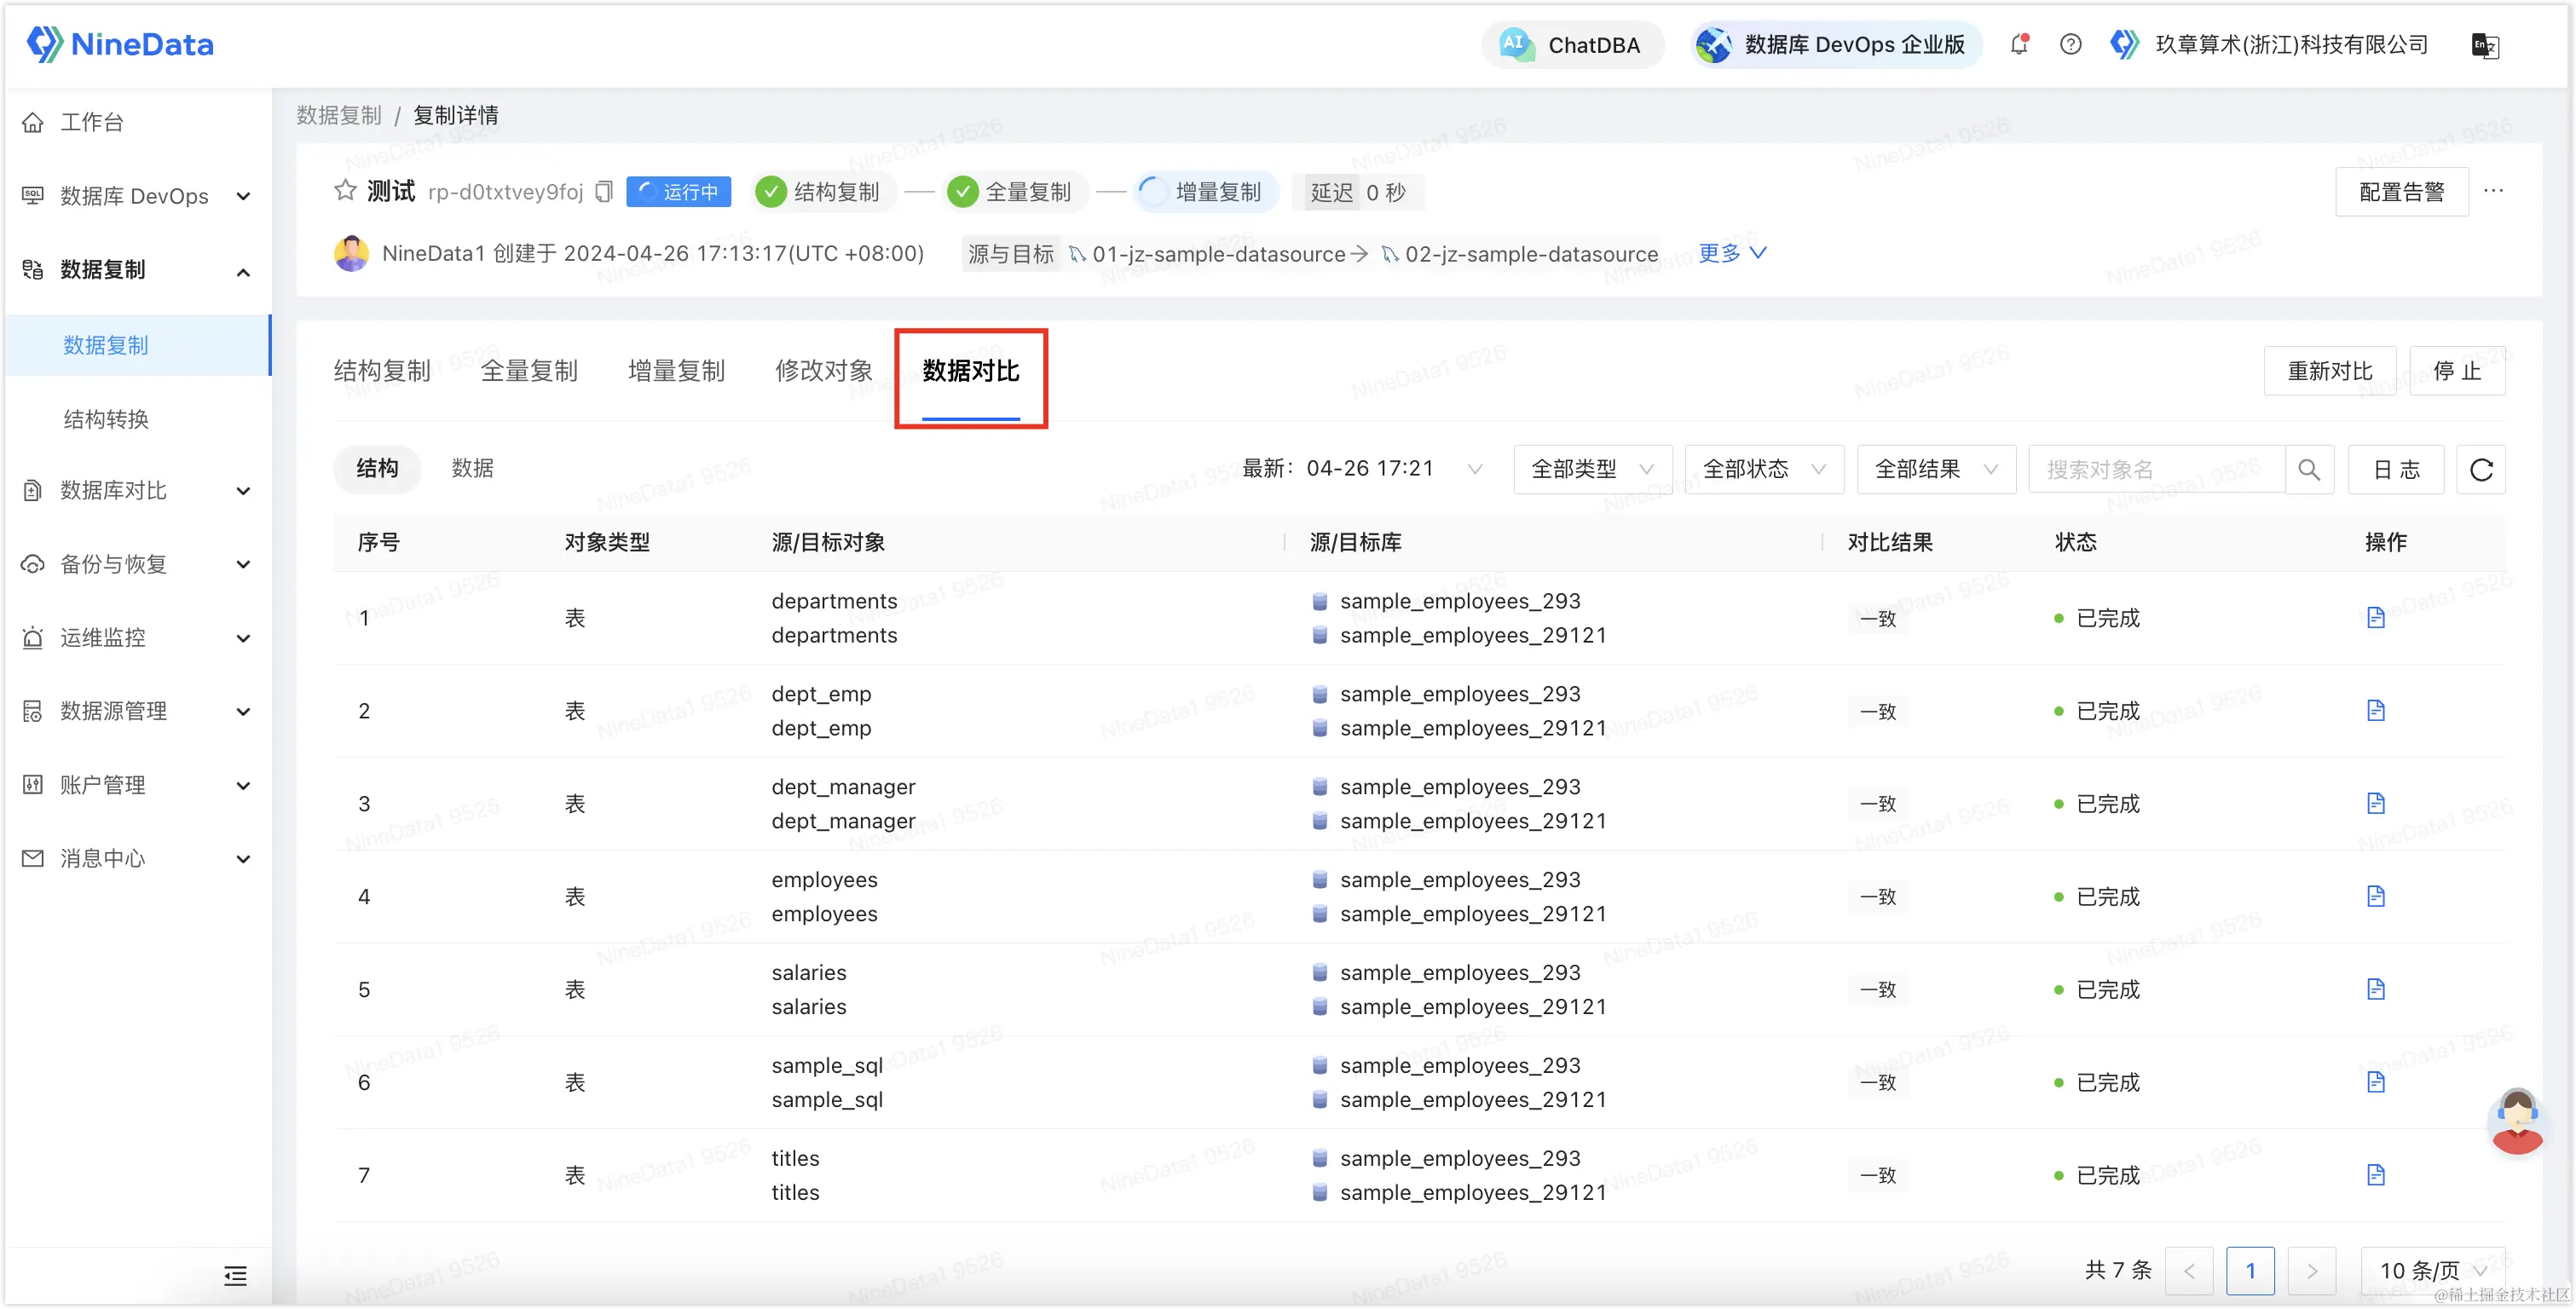
Task: Copy task ID rp-d0txtvey9foj
Action: pos(604,192)
